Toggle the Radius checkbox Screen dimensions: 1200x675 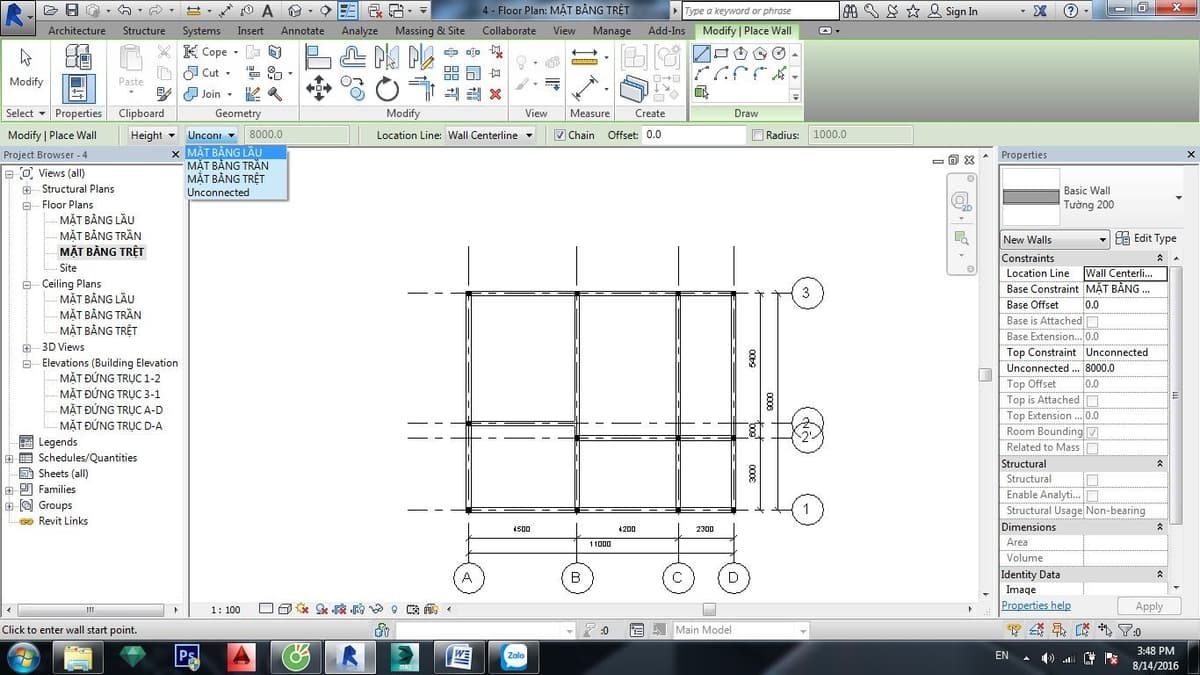coord(757,135)
